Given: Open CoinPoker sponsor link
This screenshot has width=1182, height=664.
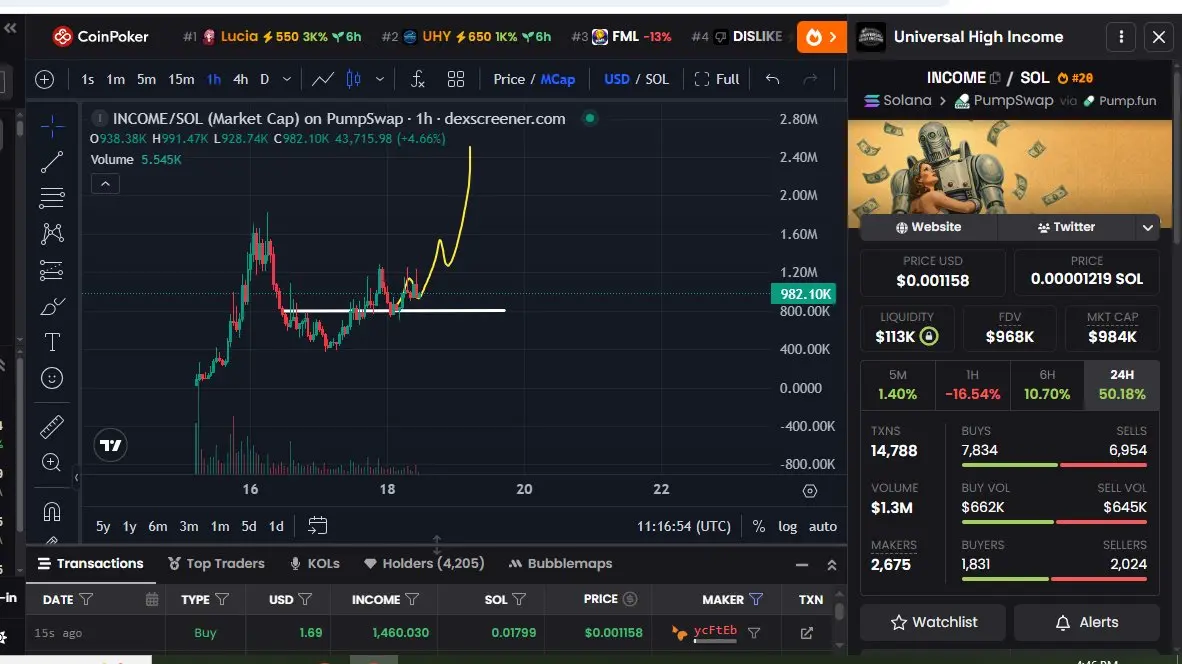Looking at the screenshot, I should [x=101, y=36].
